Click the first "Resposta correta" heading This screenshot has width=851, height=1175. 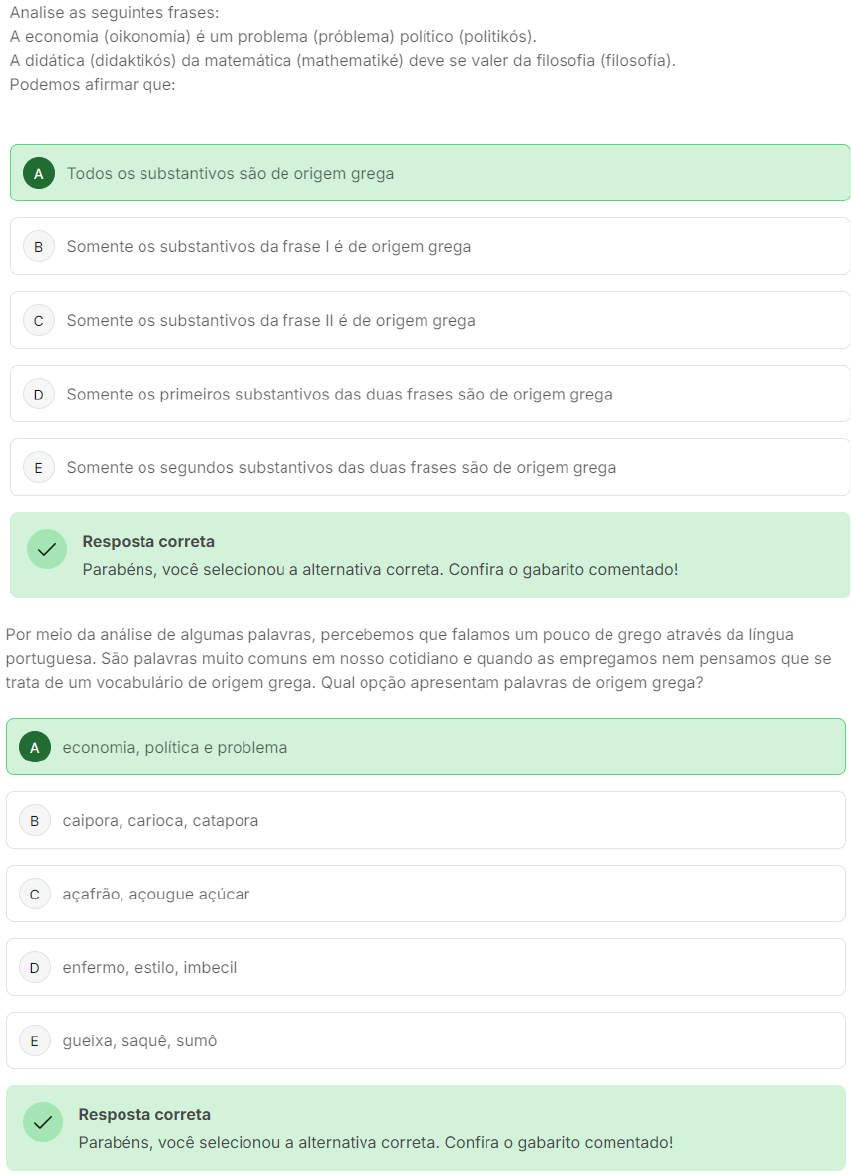148,541
